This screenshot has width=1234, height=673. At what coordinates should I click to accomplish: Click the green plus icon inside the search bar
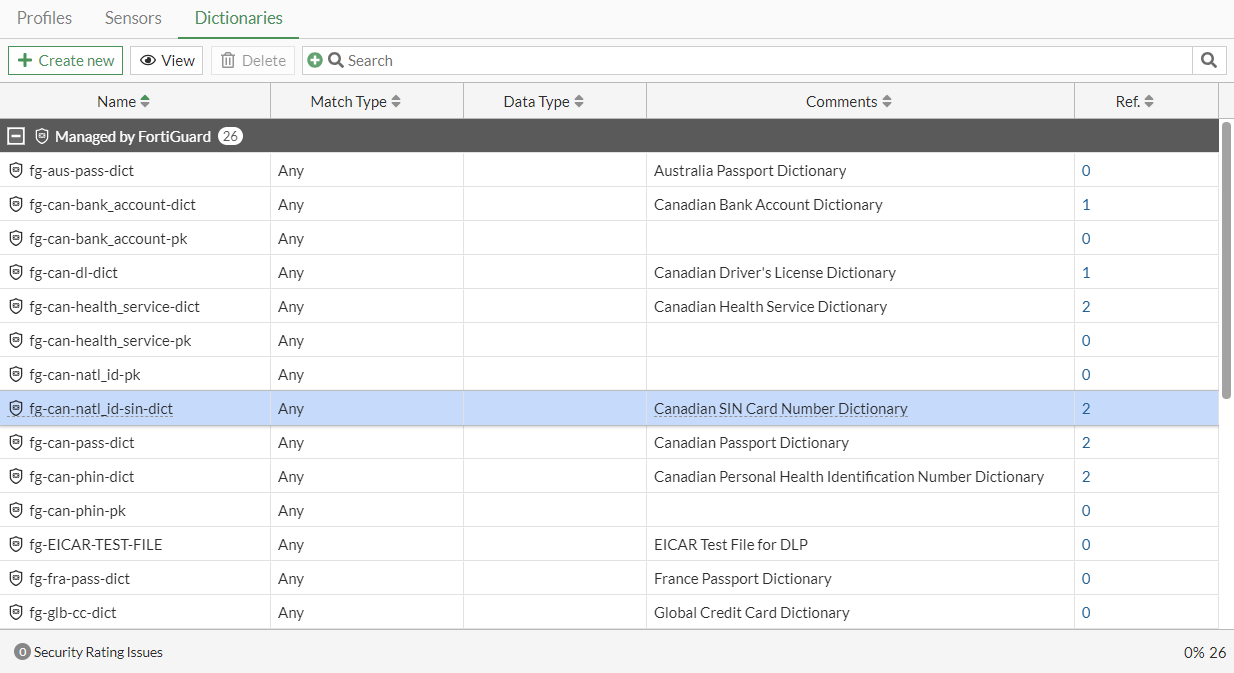coord(317,60)
